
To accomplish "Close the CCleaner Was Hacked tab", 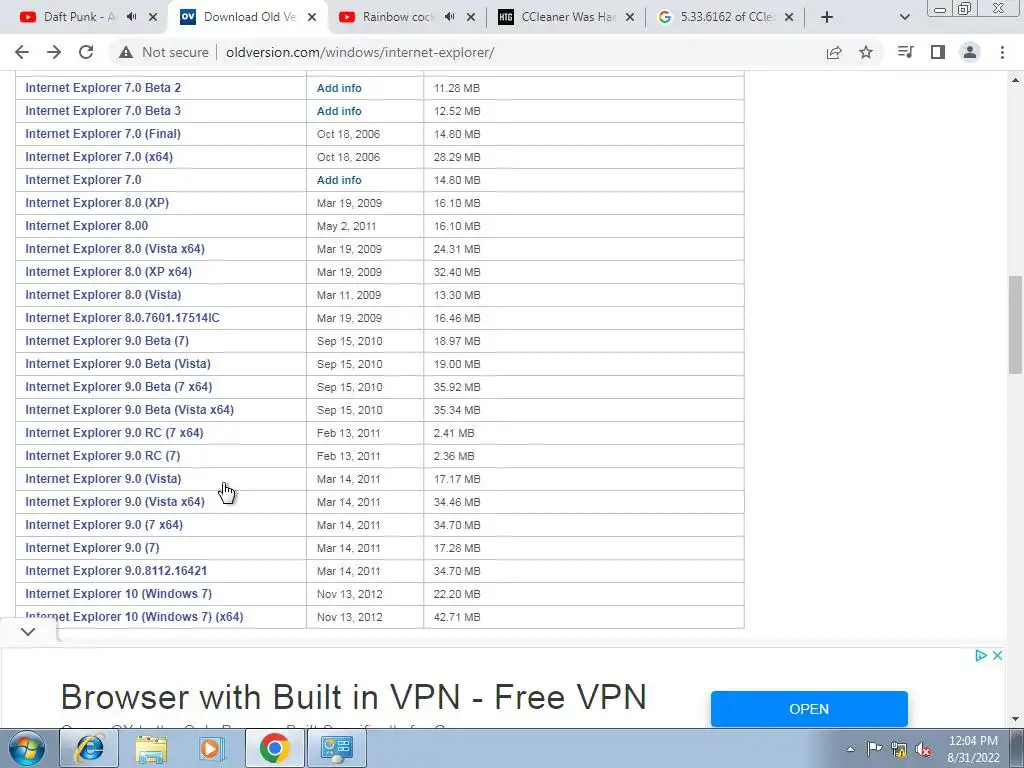I will point(630,17).
